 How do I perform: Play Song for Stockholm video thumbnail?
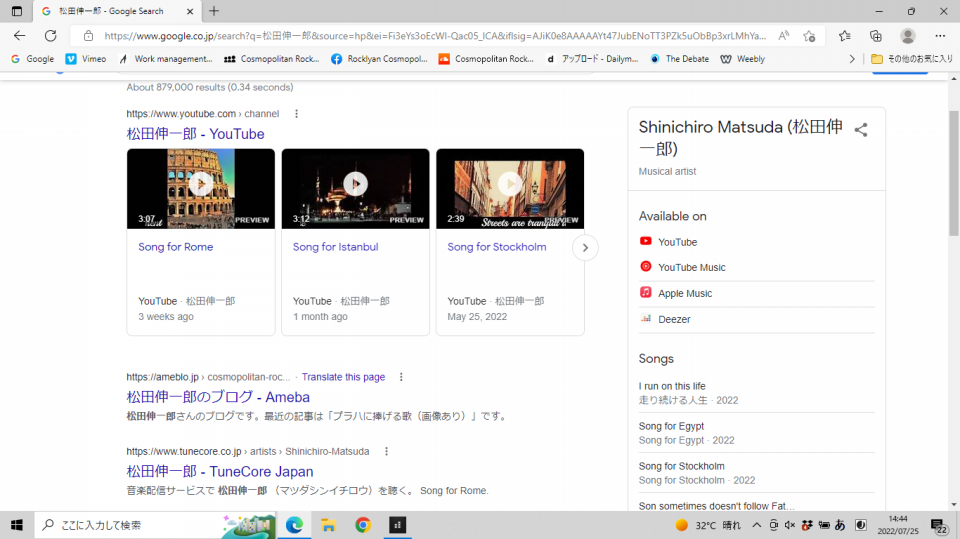510,189
